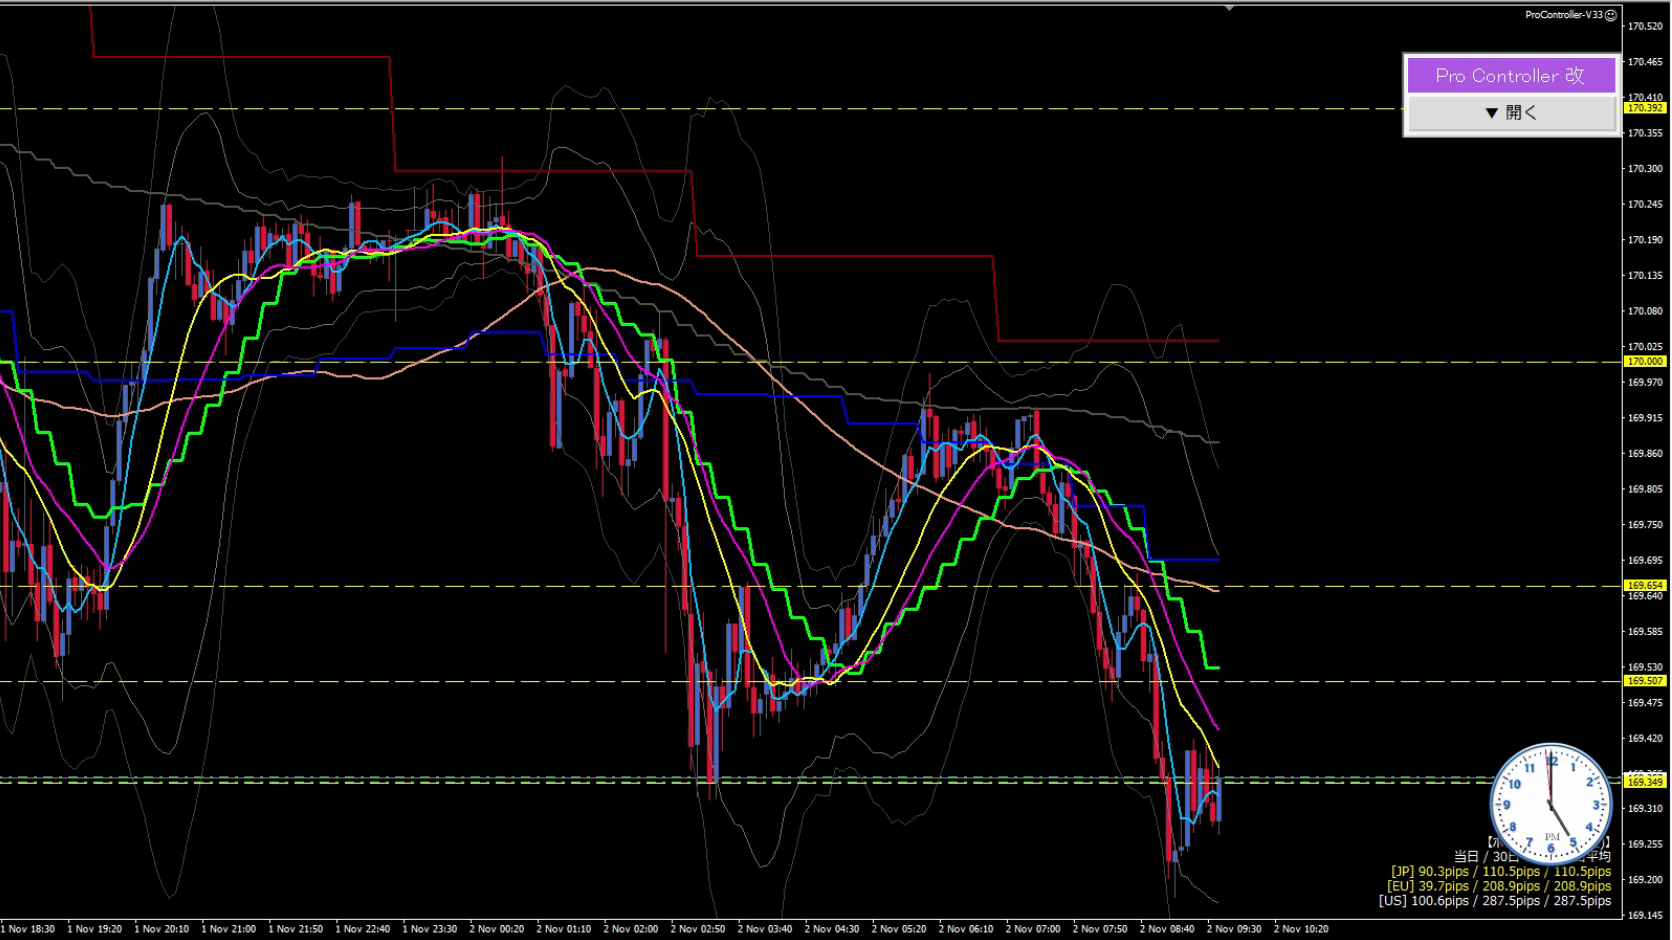1672x940 pixels.
Task: Click the 170.520 price scale value
Action: click(x=1645, y=27)
